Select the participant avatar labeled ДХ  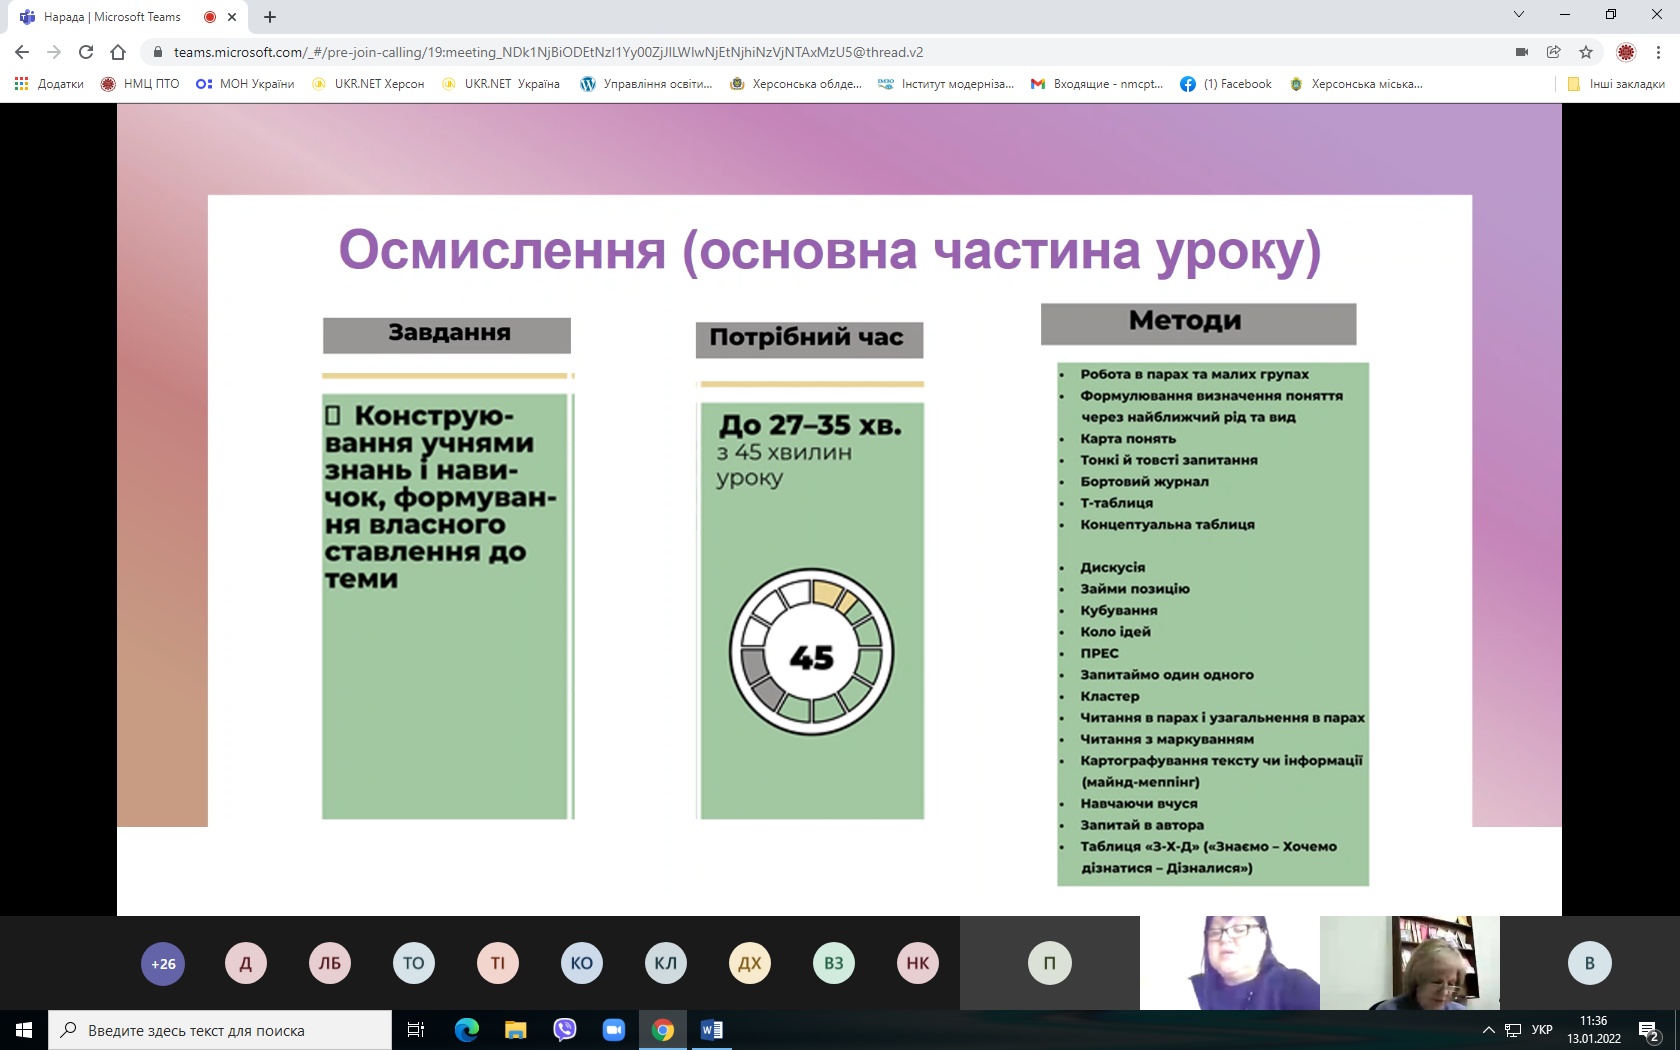750,964
